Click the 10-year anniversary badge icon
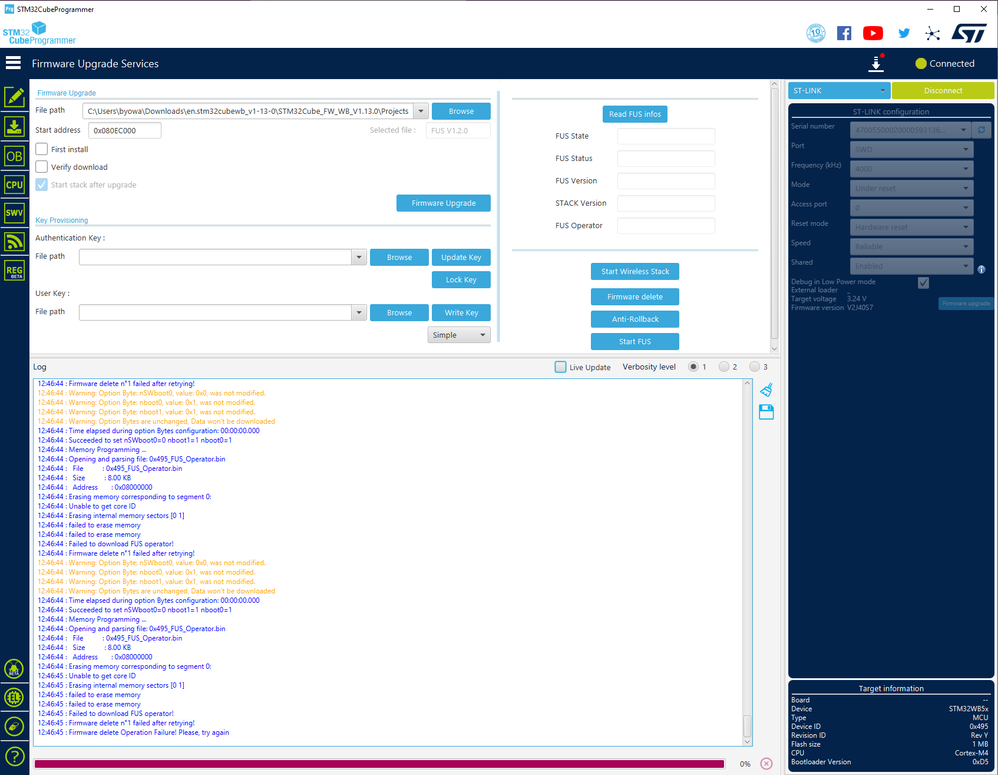 click(x=815, y=33)
